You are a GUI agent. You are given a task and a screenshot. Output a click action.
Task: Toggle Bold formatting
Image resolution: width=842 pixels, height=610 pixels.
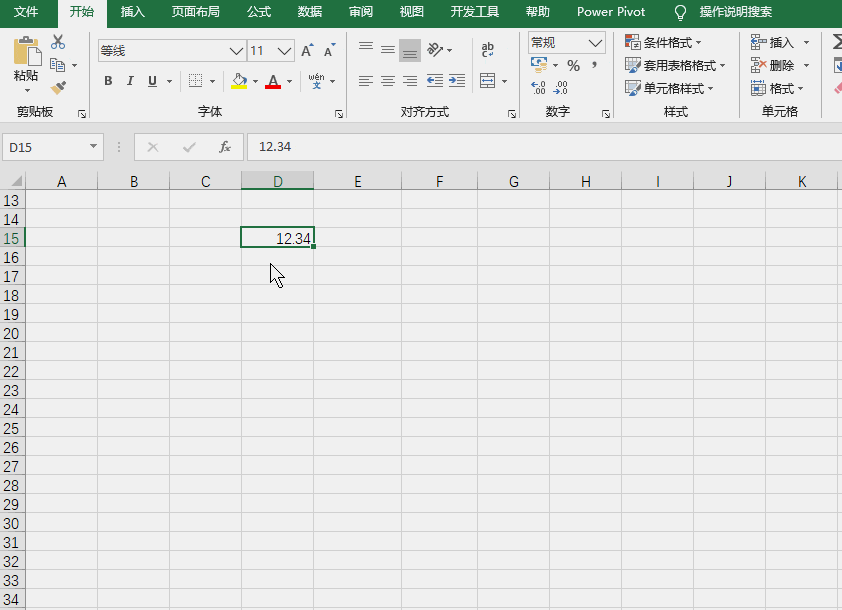[x=108, y=81]
